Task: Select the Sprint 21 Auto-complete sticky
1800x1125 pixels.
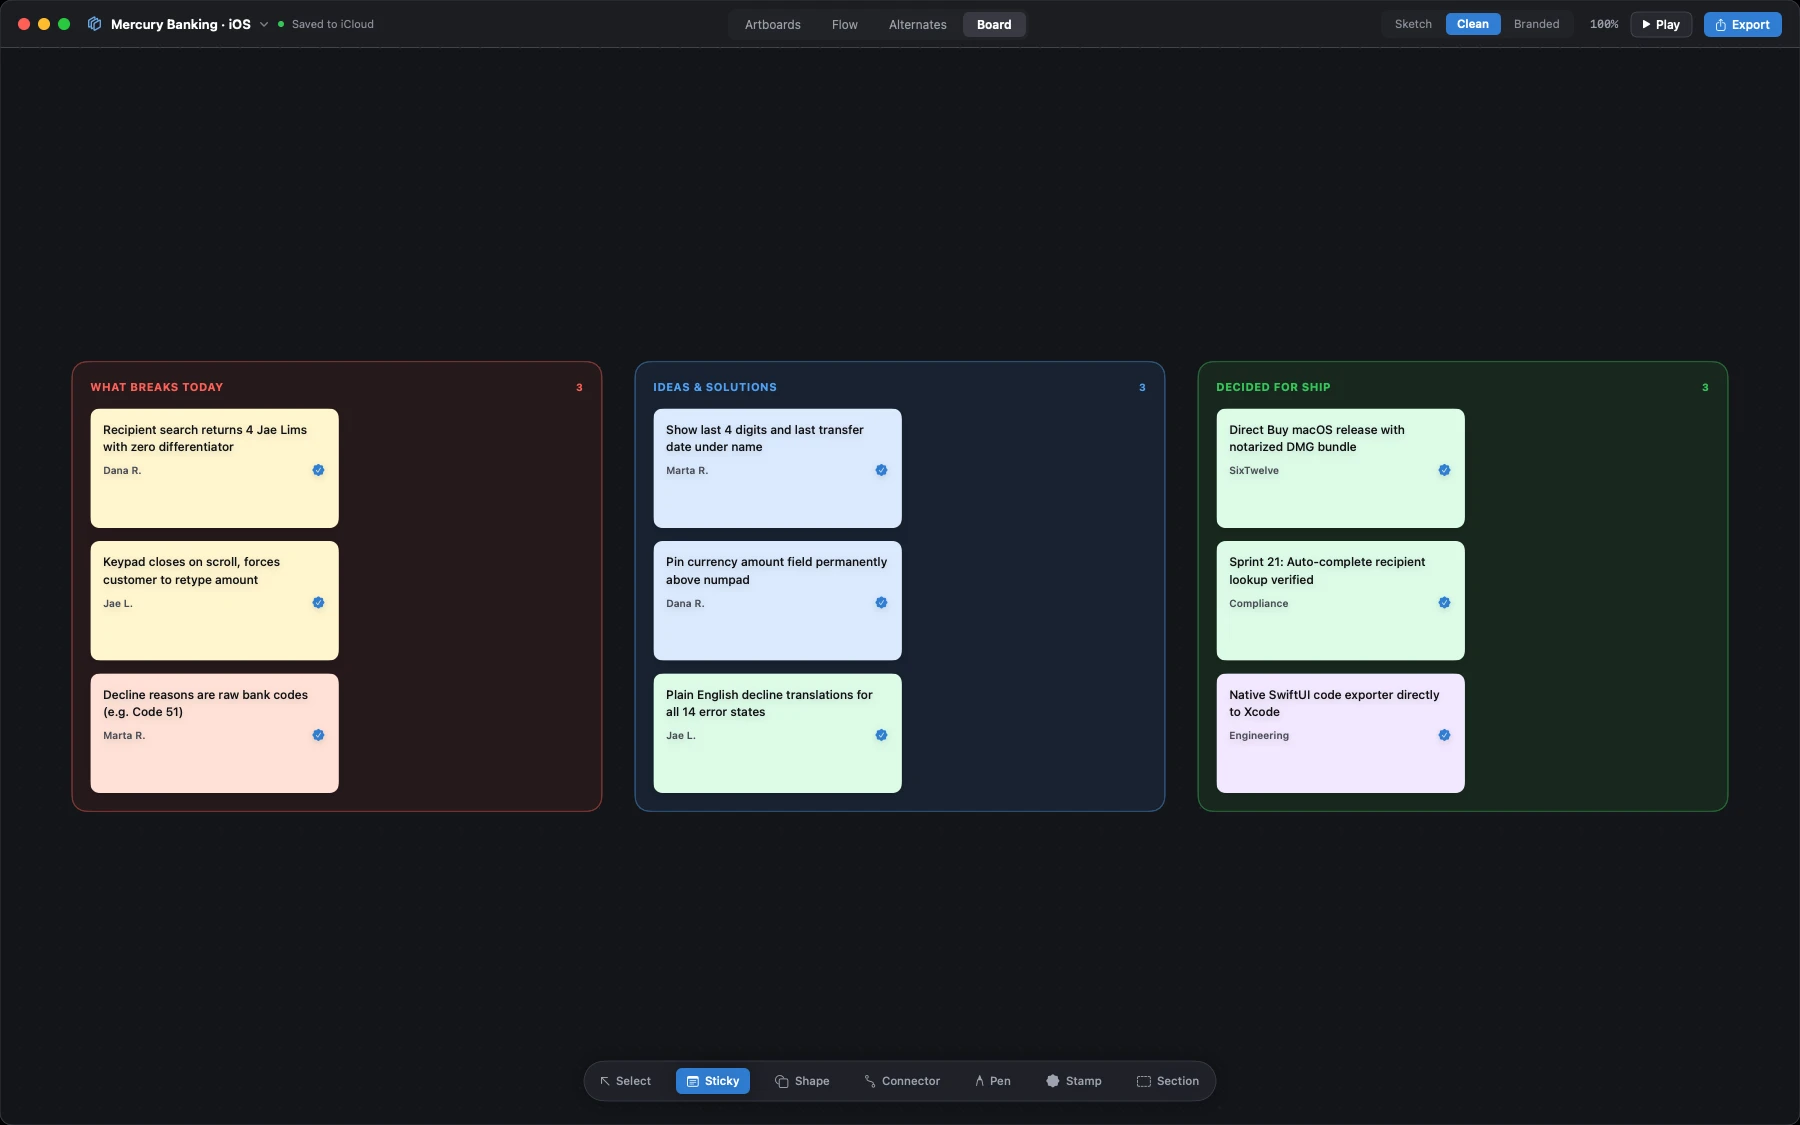Action: (1341, 601)
